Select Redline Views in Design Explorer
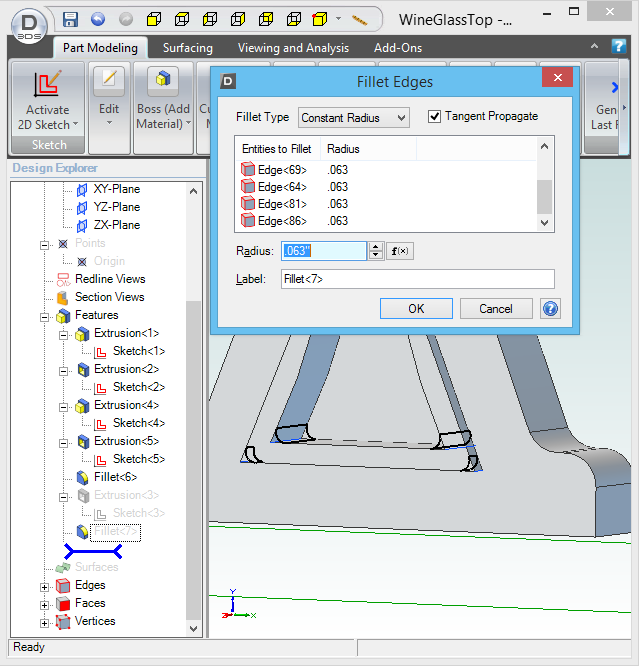 (110, 279)
